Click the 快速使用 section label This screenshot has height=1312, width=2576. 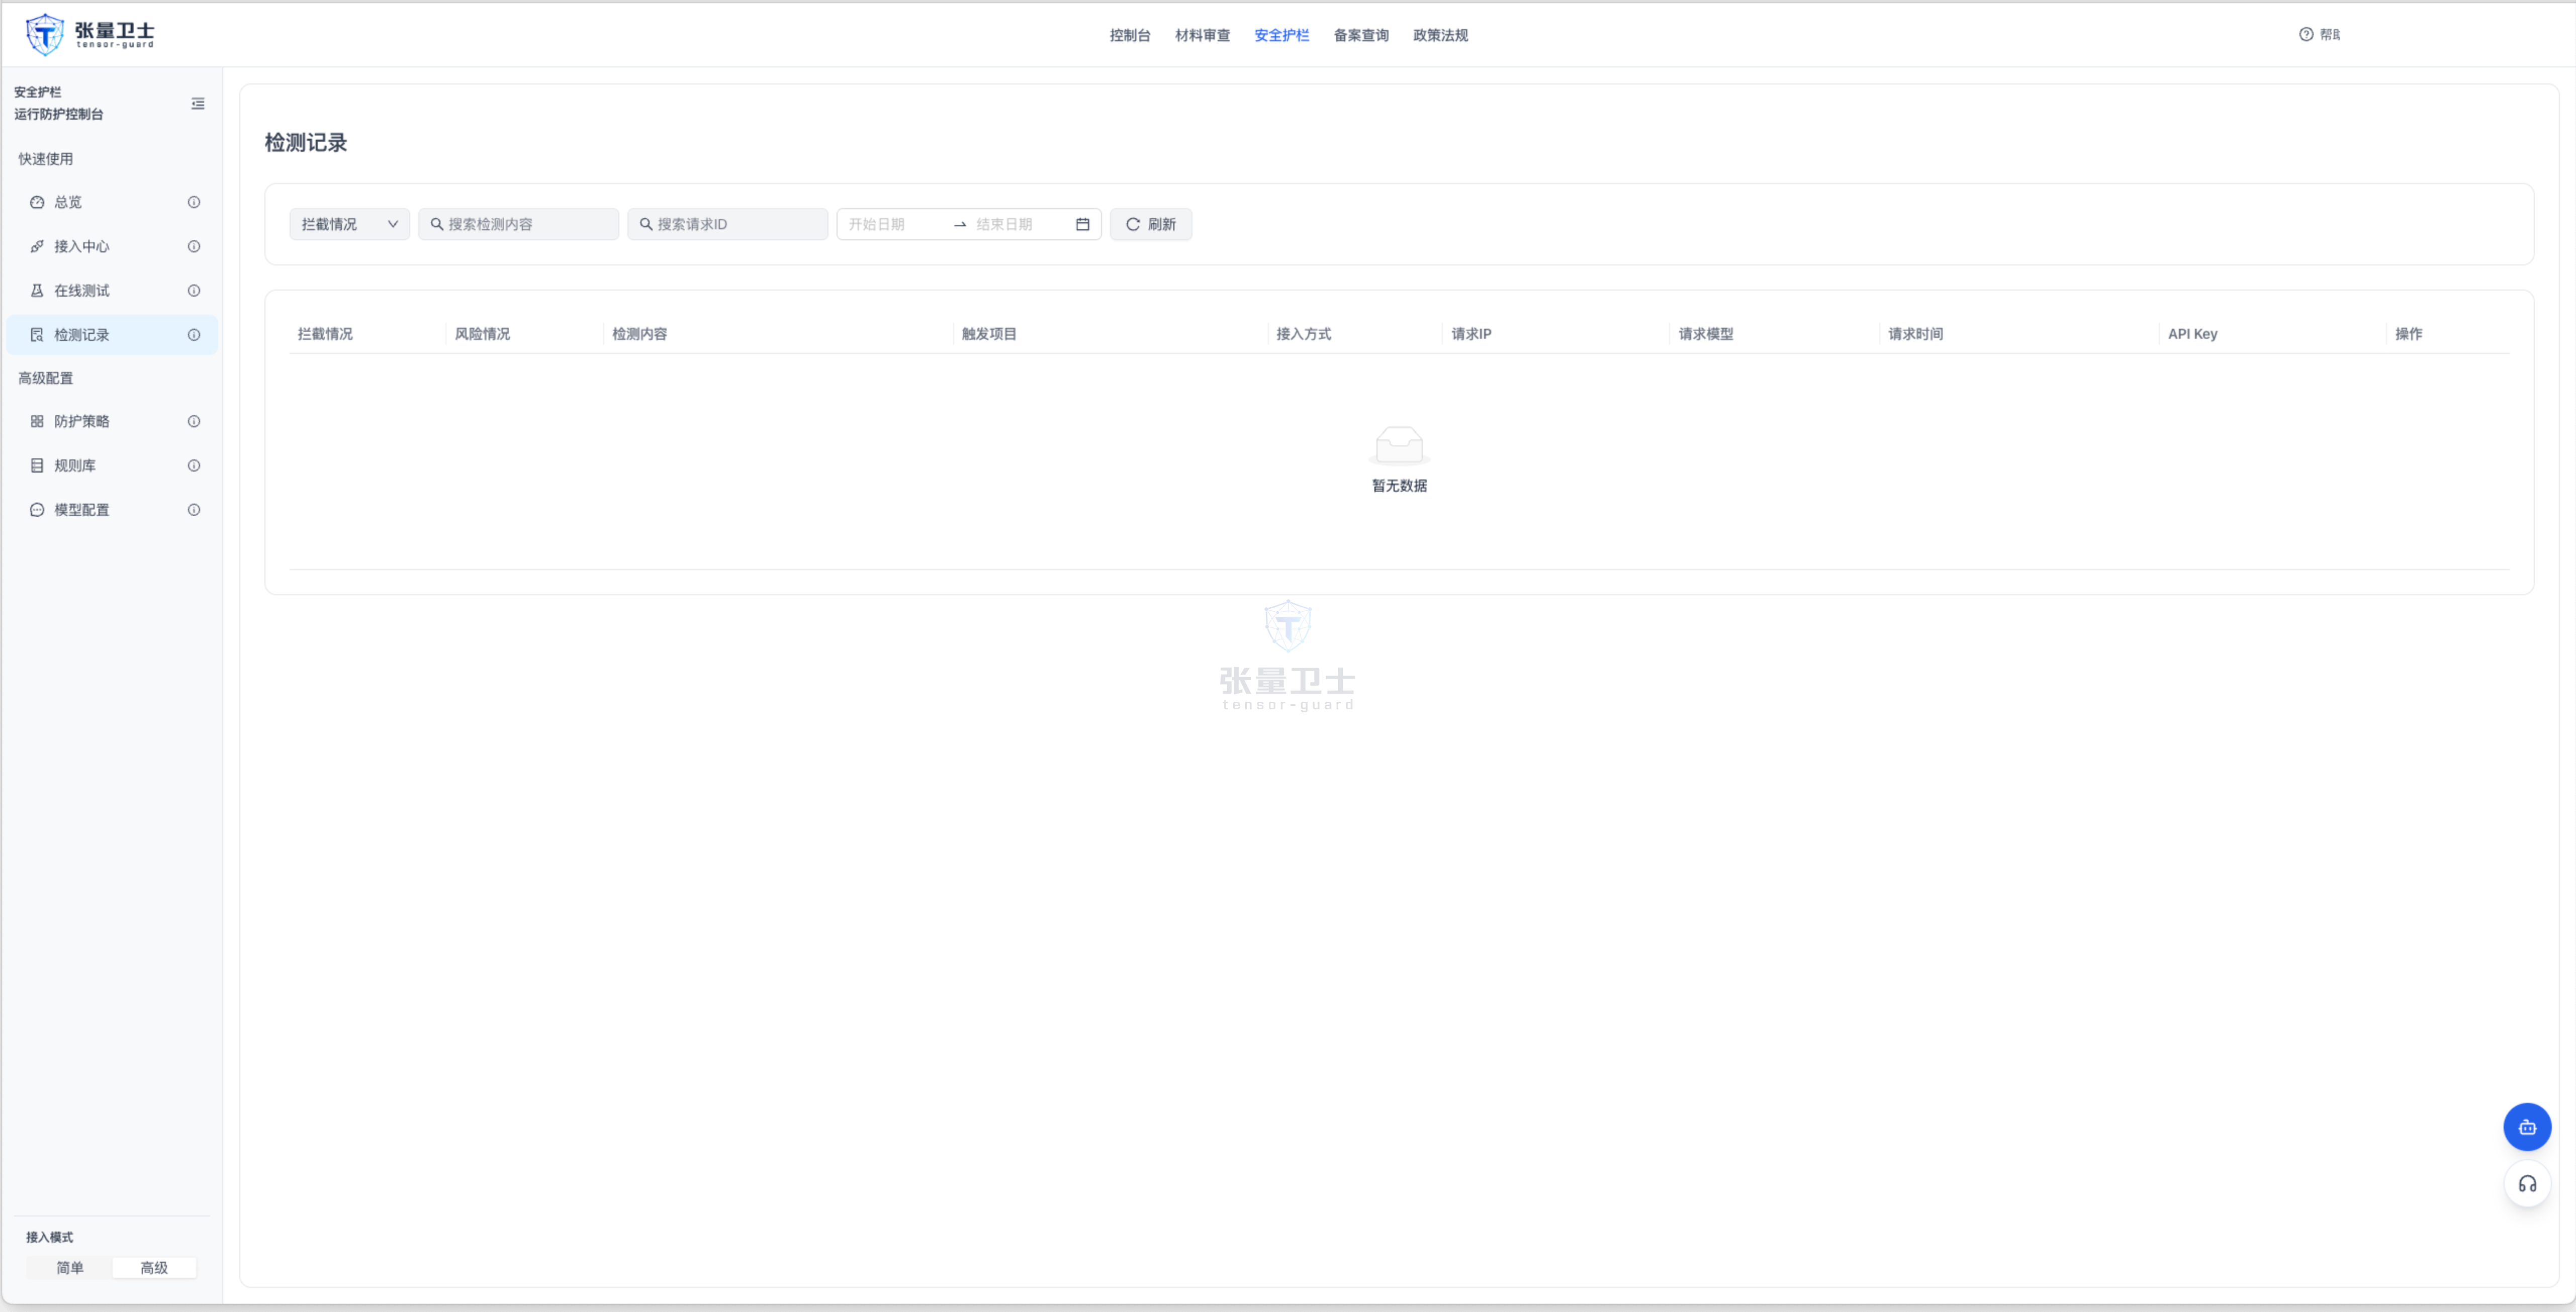(46, 159)
